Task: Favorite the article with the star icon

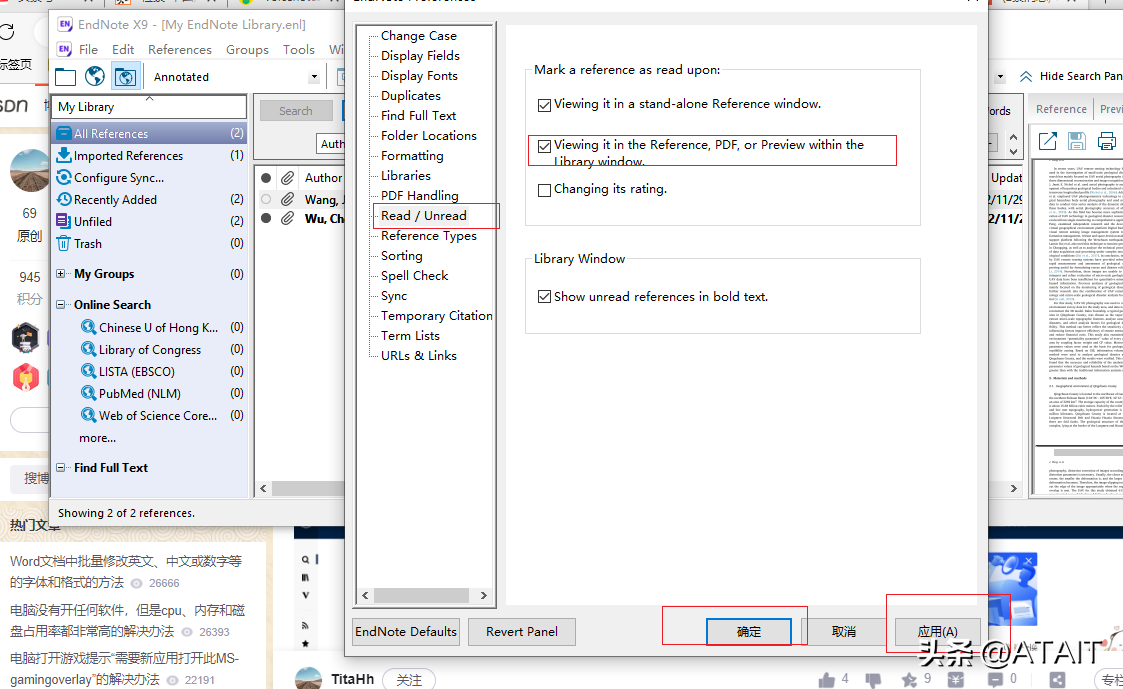Action: (x=909, y=679)
